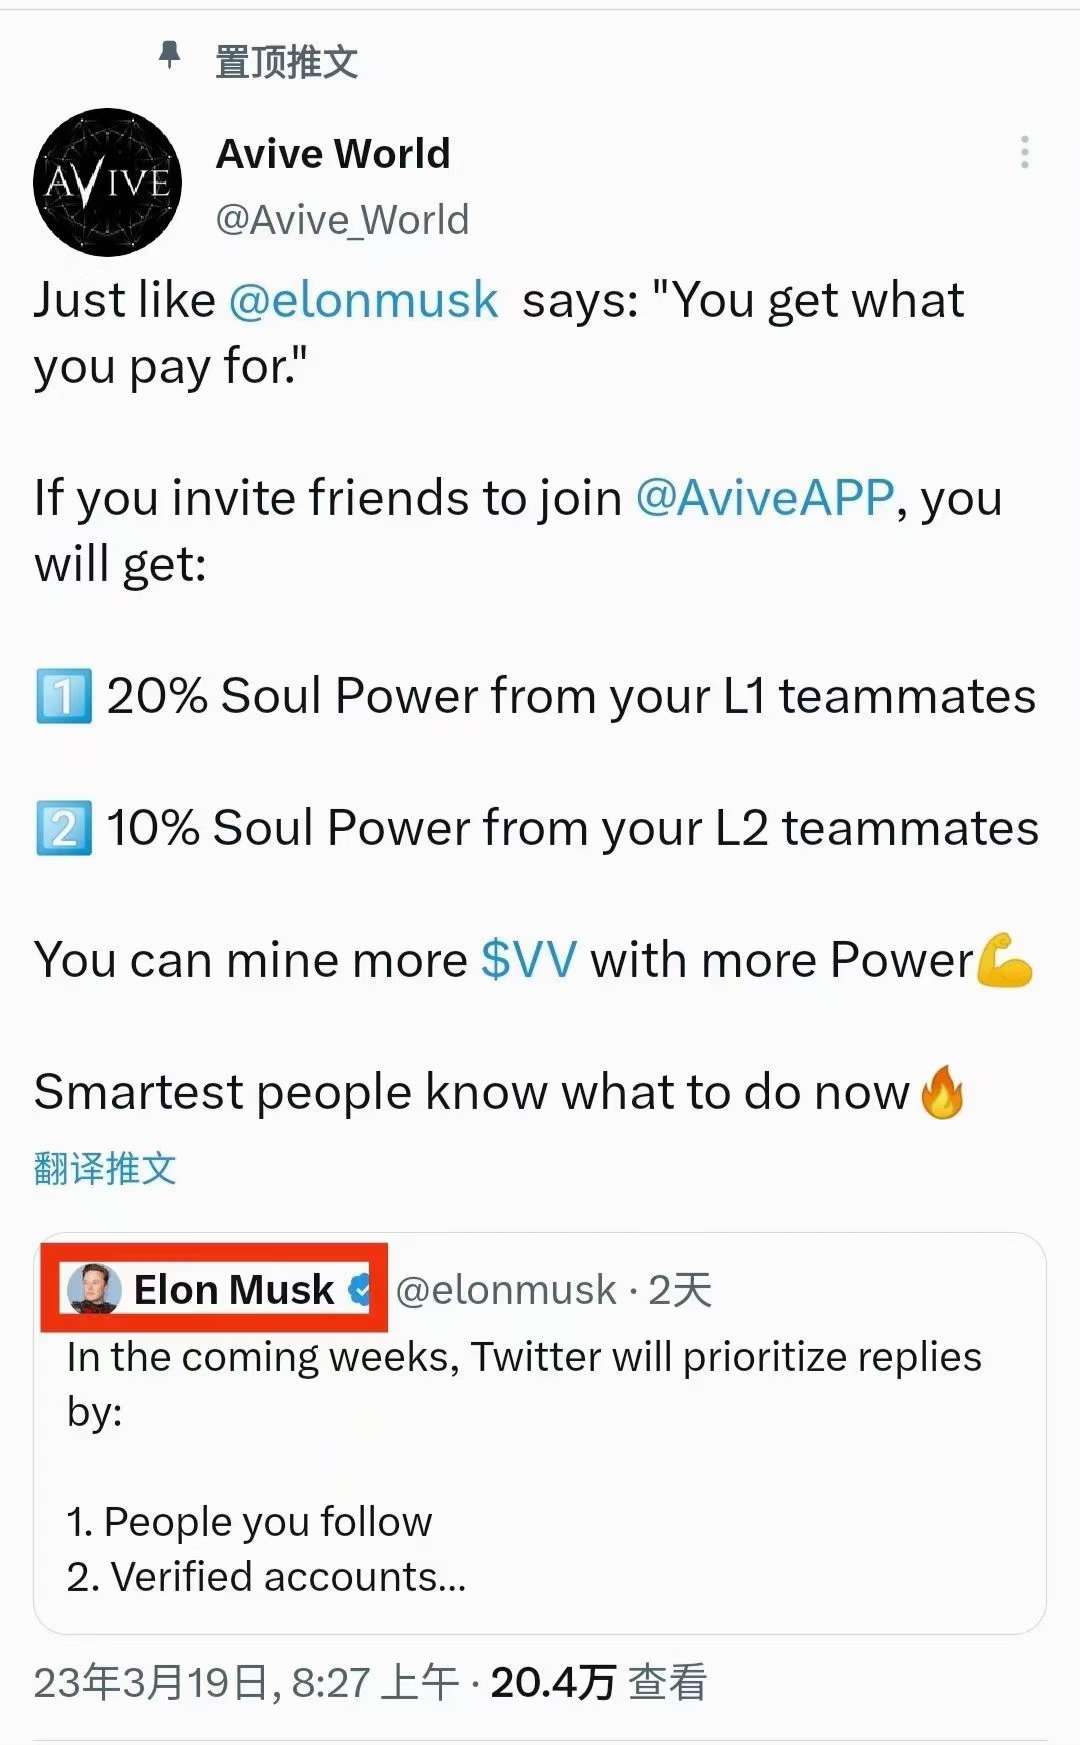1080x1745 pixels.
Task: Open the @elonmusk mention link
Action: [363, 300]
